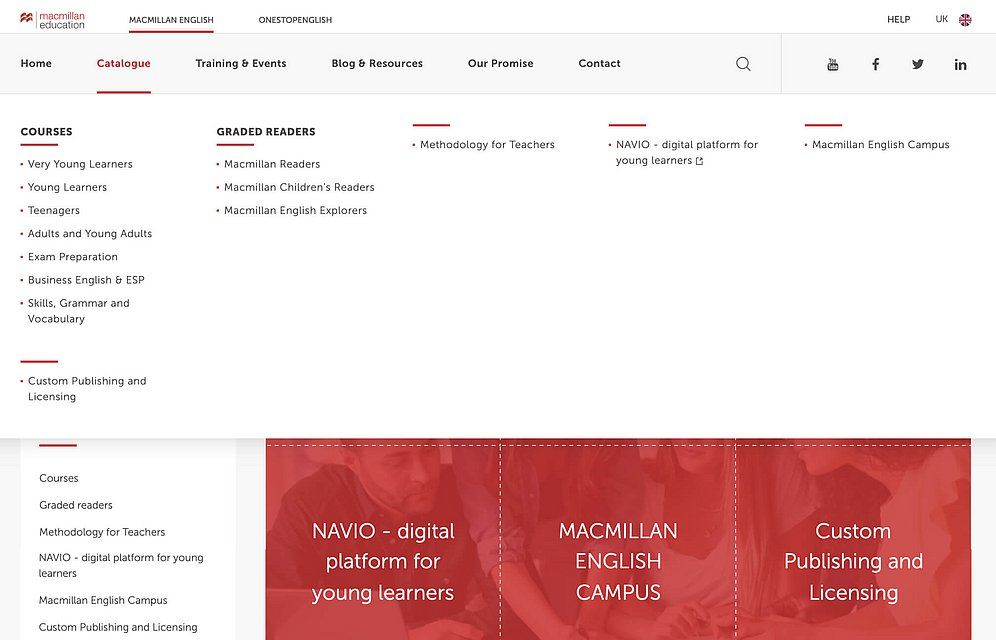
Task: Go to Methodology for Teachers in mega menu
Action: pos(487,145)
